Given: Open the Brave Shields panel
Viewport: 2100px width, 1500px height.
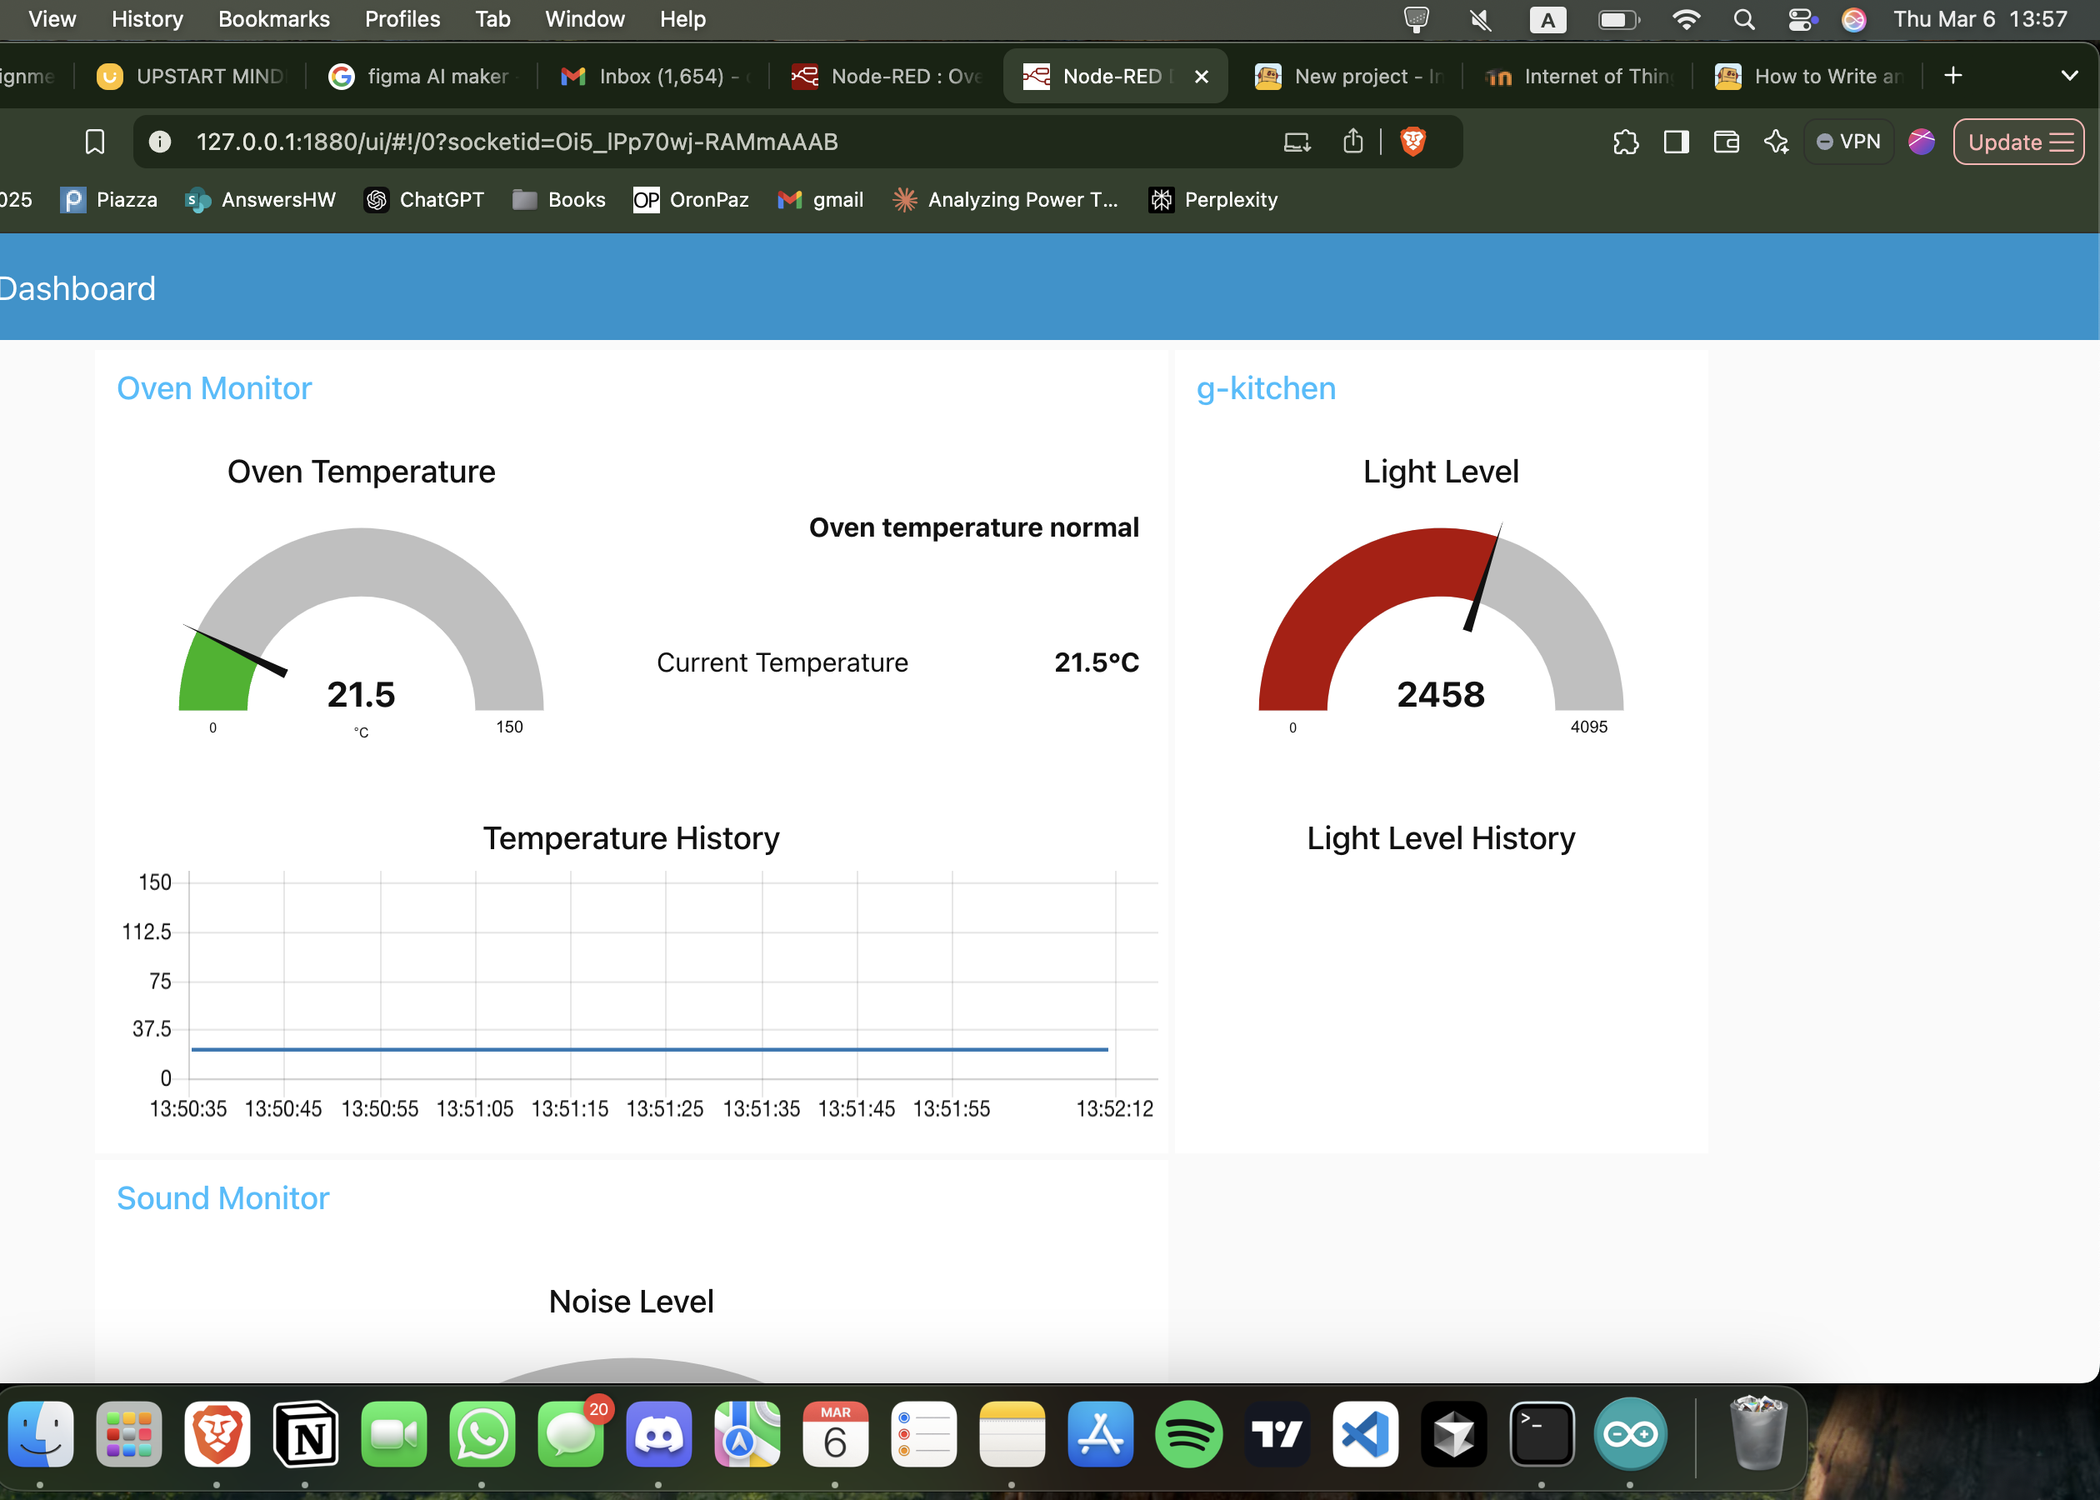Looking at the screenshot, I should (1412, 141).
